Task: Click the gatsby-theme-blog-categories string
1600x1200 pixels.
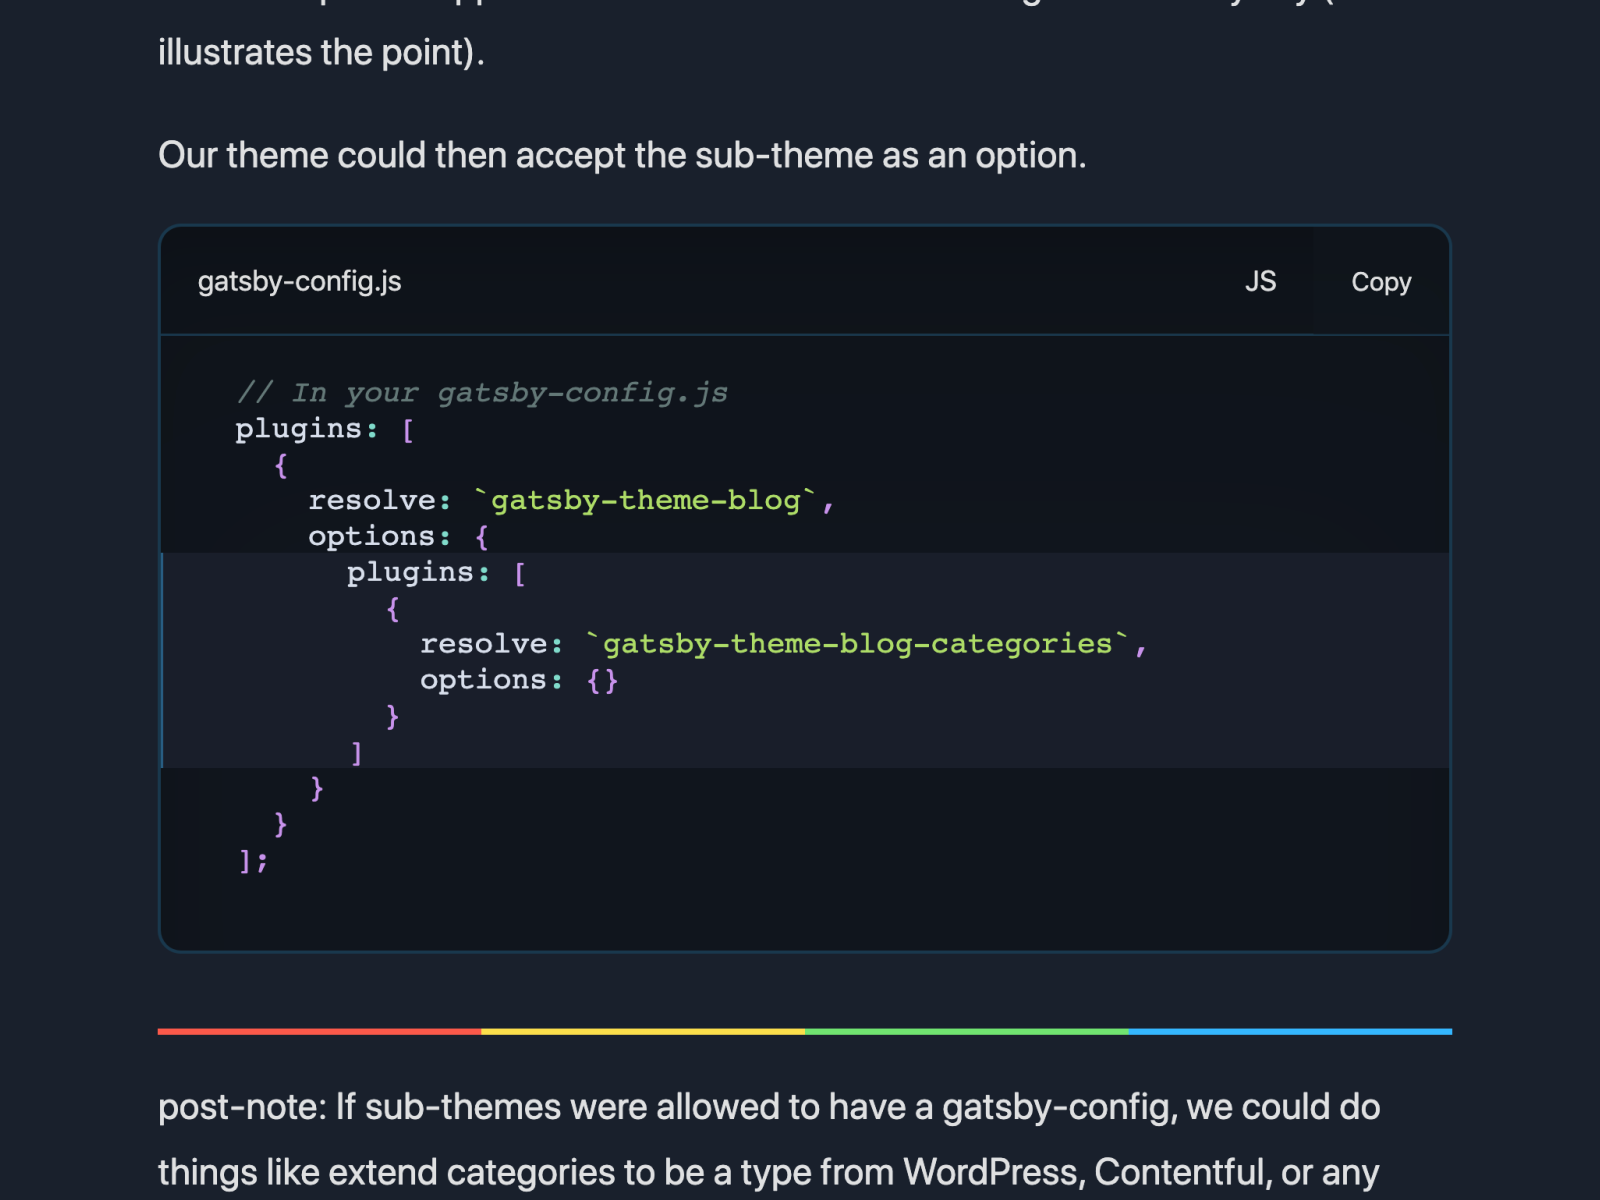Action: click(x=860, y=643)
